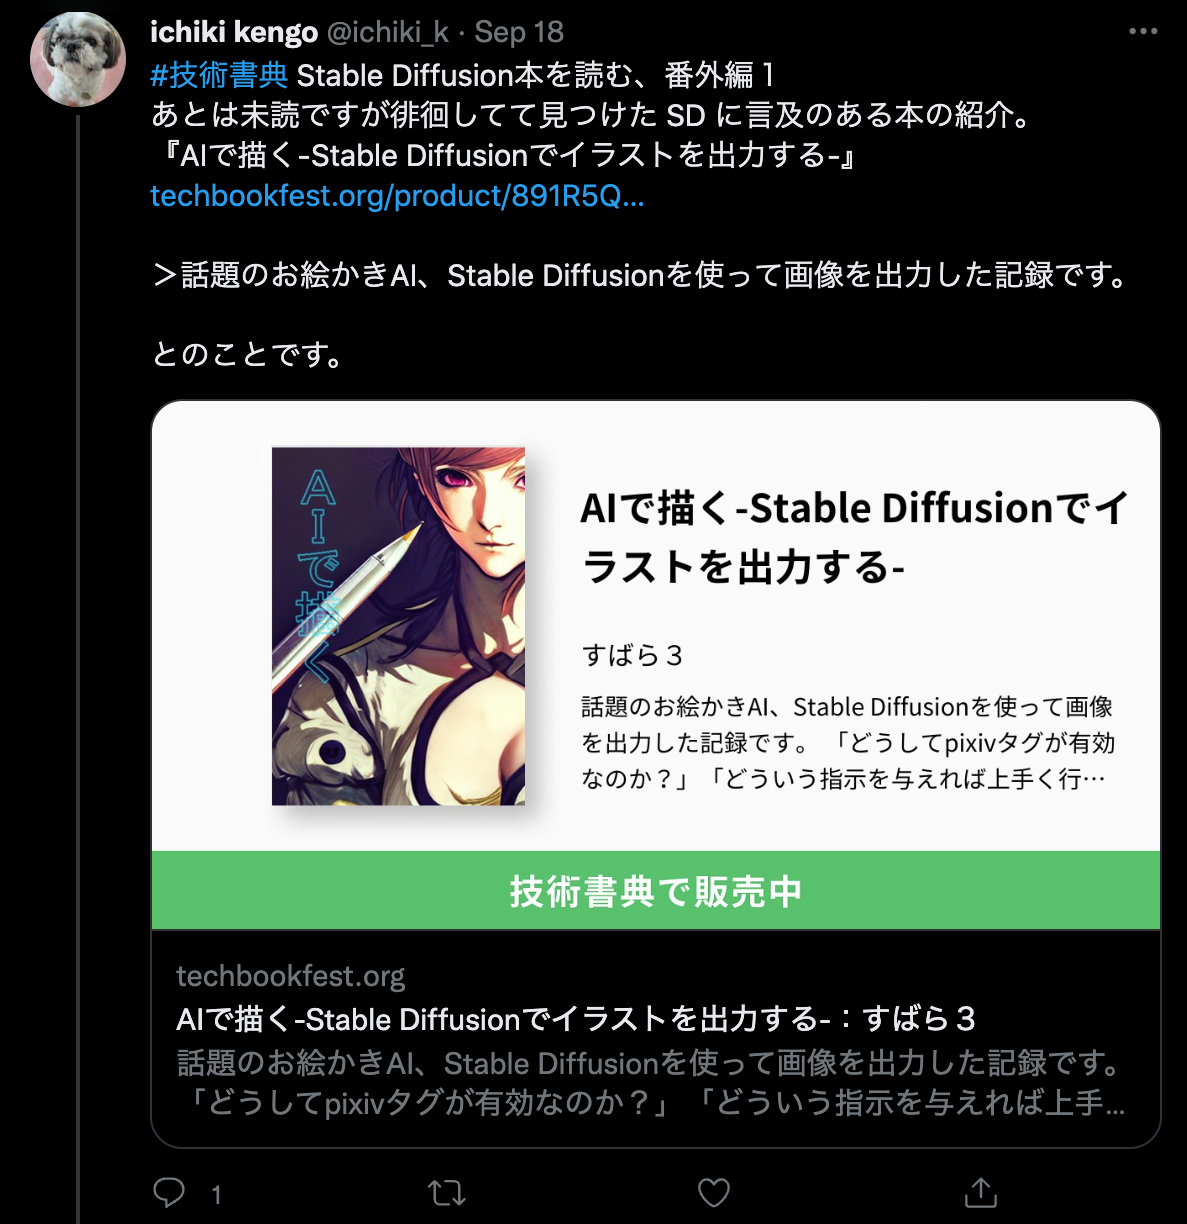Open the AIで描く book cover thumbnail
Viewport: 1187px width, 1224px height.
398,626
